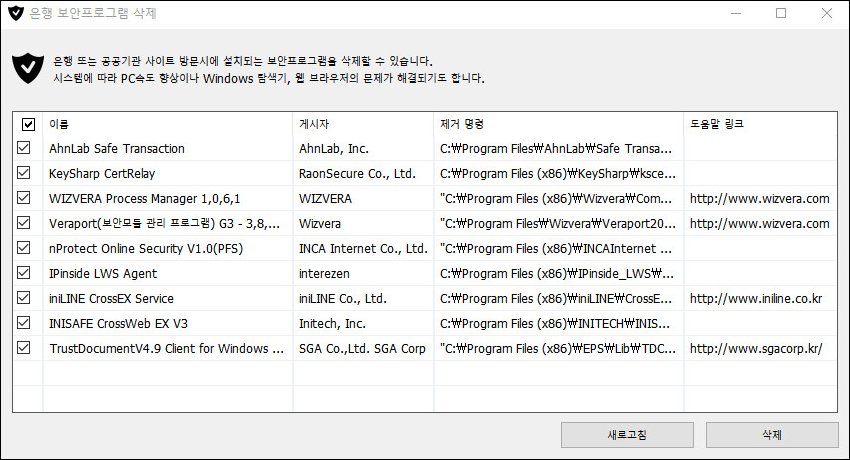Select the AhnLab Safe Transaction name
The height and width of the screenshot is (460, 850).
117,148
